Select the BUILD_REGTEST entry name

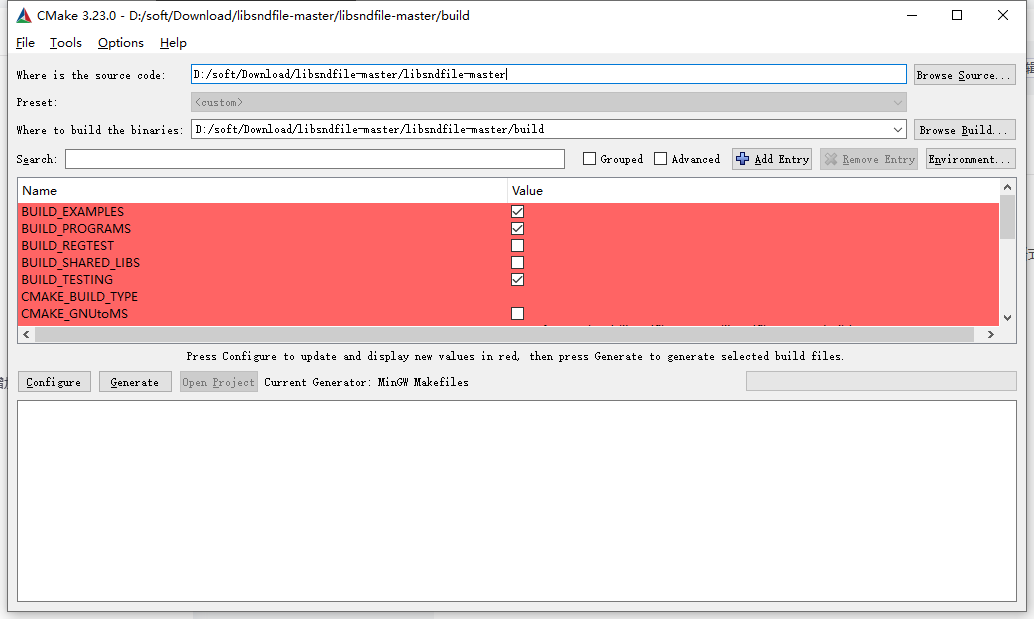(67, 246)
